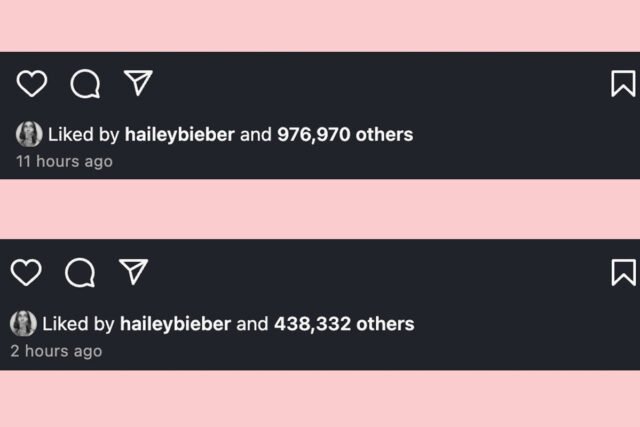Open liker avatar on the 976,970 likes post
640x427 pixels.
[29, 134]
